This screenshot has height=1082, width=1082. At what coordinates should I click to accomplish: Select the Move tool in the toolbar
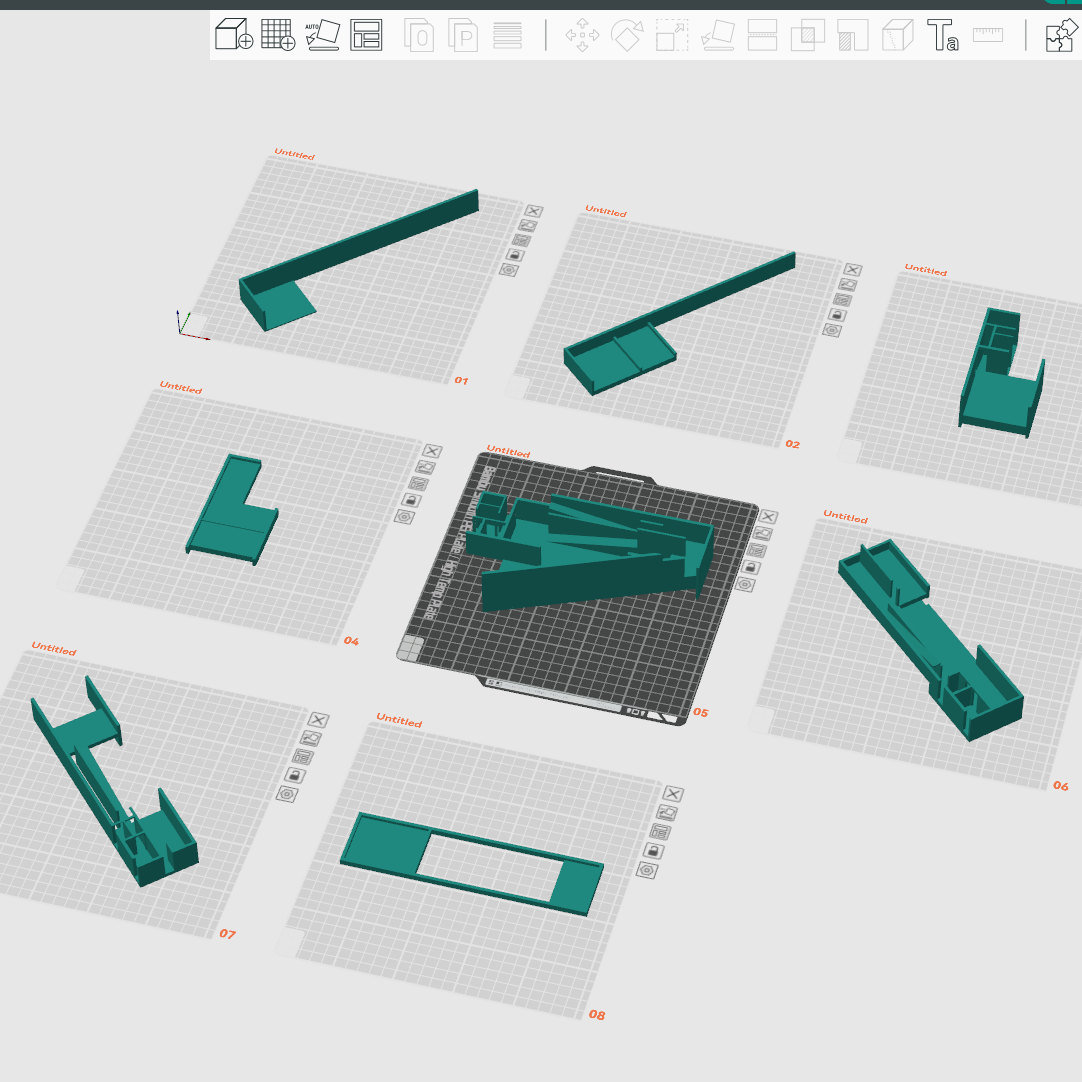click(582, 36)
